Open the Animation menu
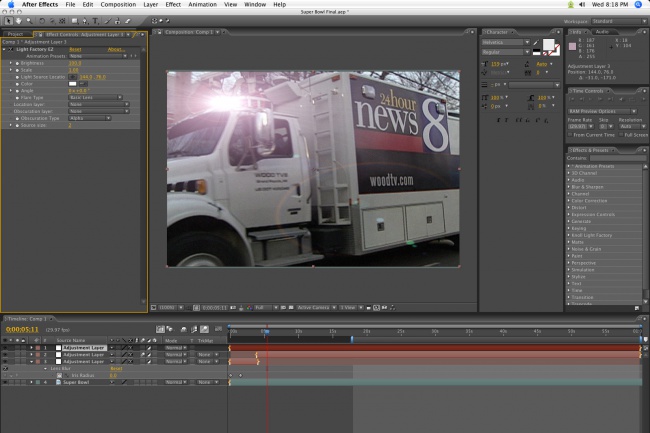Image resolution: width=650 pixels, height=433 pixels. pos(202,5)
